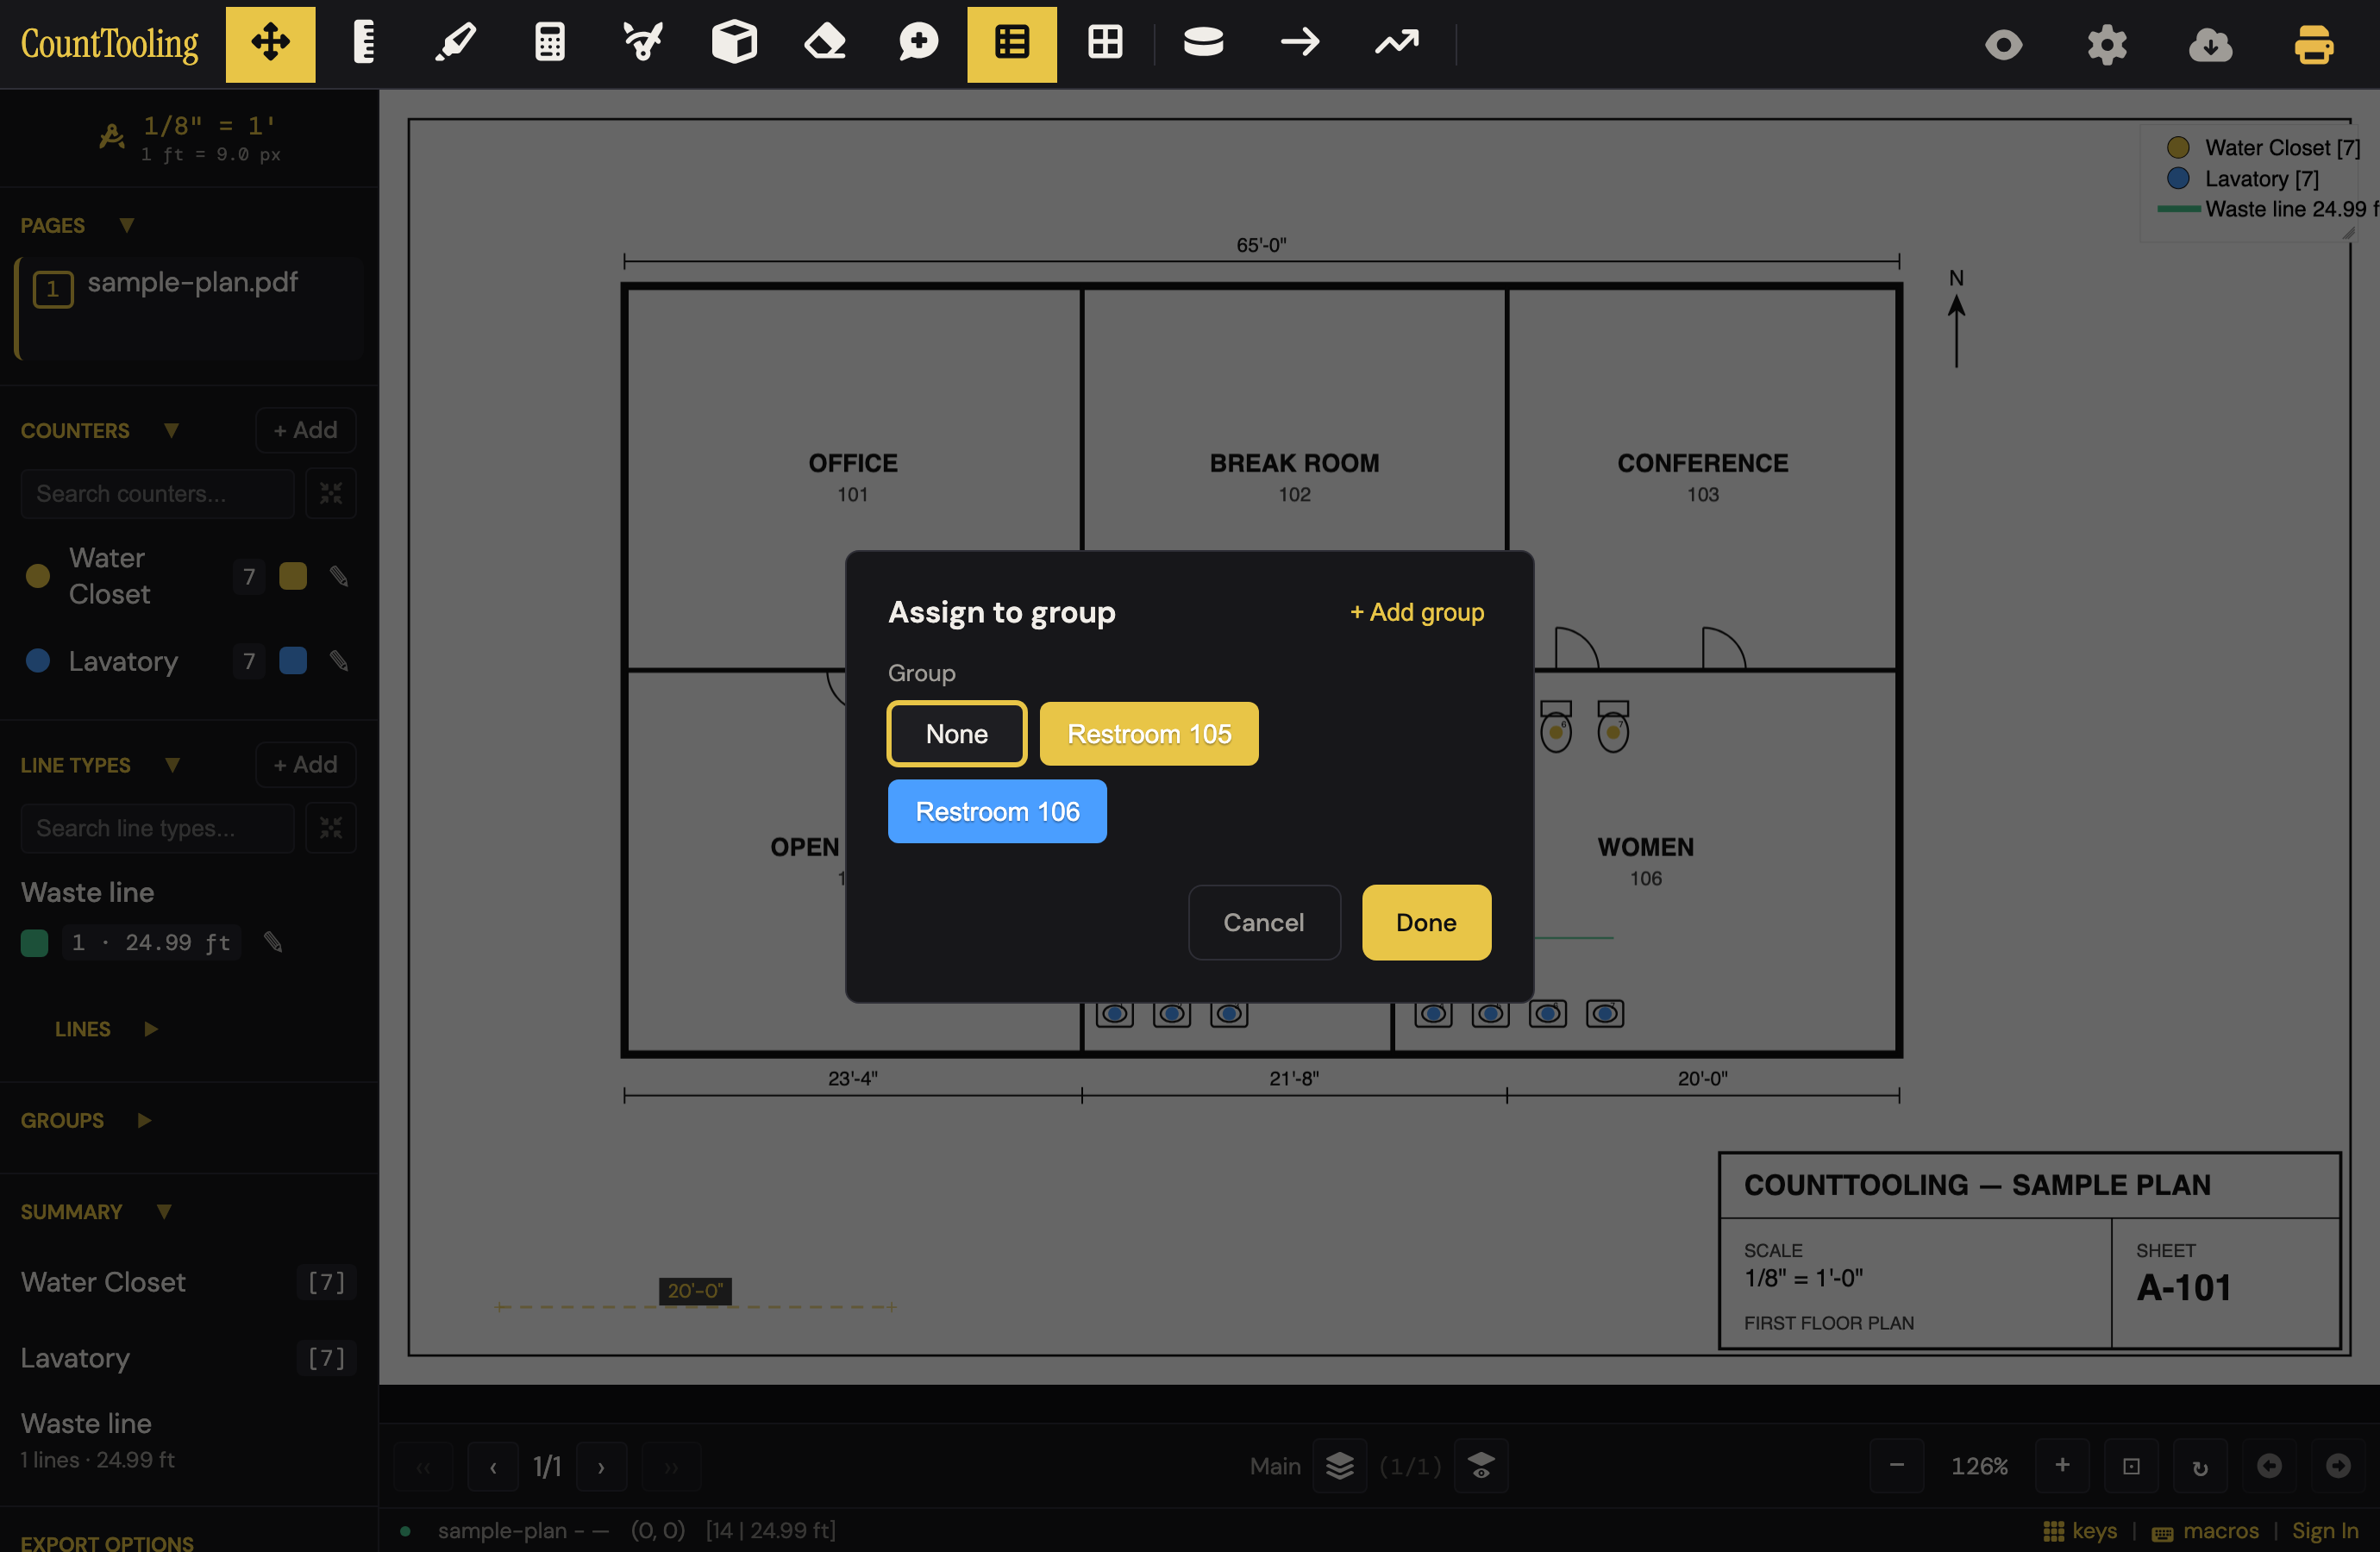This screenshot has width=2380, height=1552.
Task: Zoom in with plus button
Action: point(2062,1466)
